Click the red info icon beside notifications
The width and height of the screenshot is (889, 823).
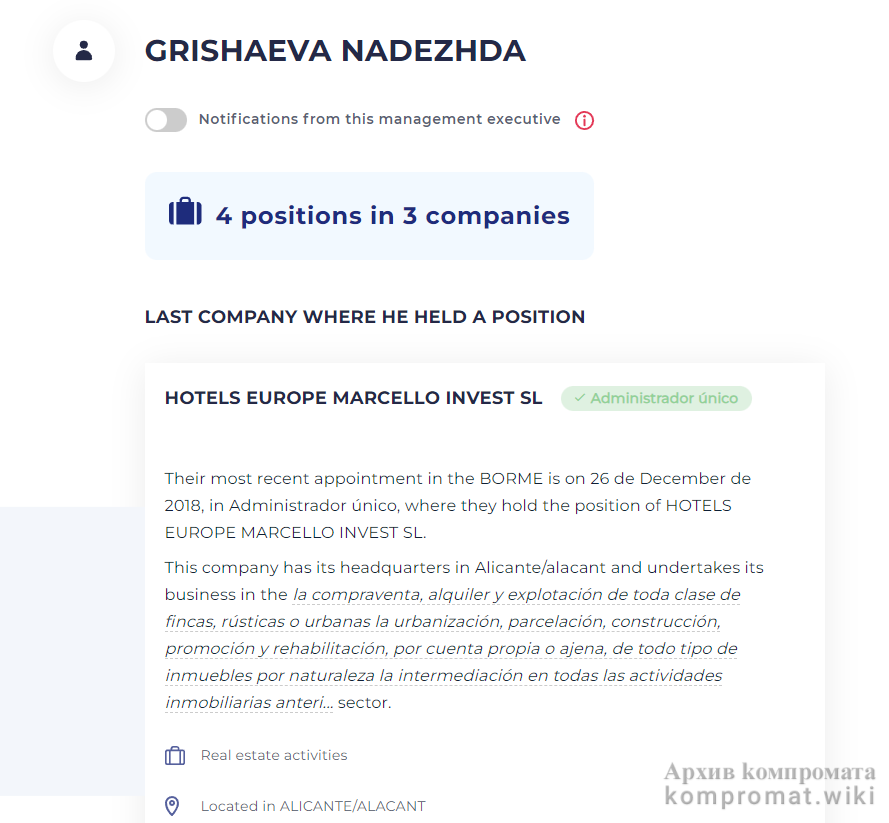(x=585, y=121)
